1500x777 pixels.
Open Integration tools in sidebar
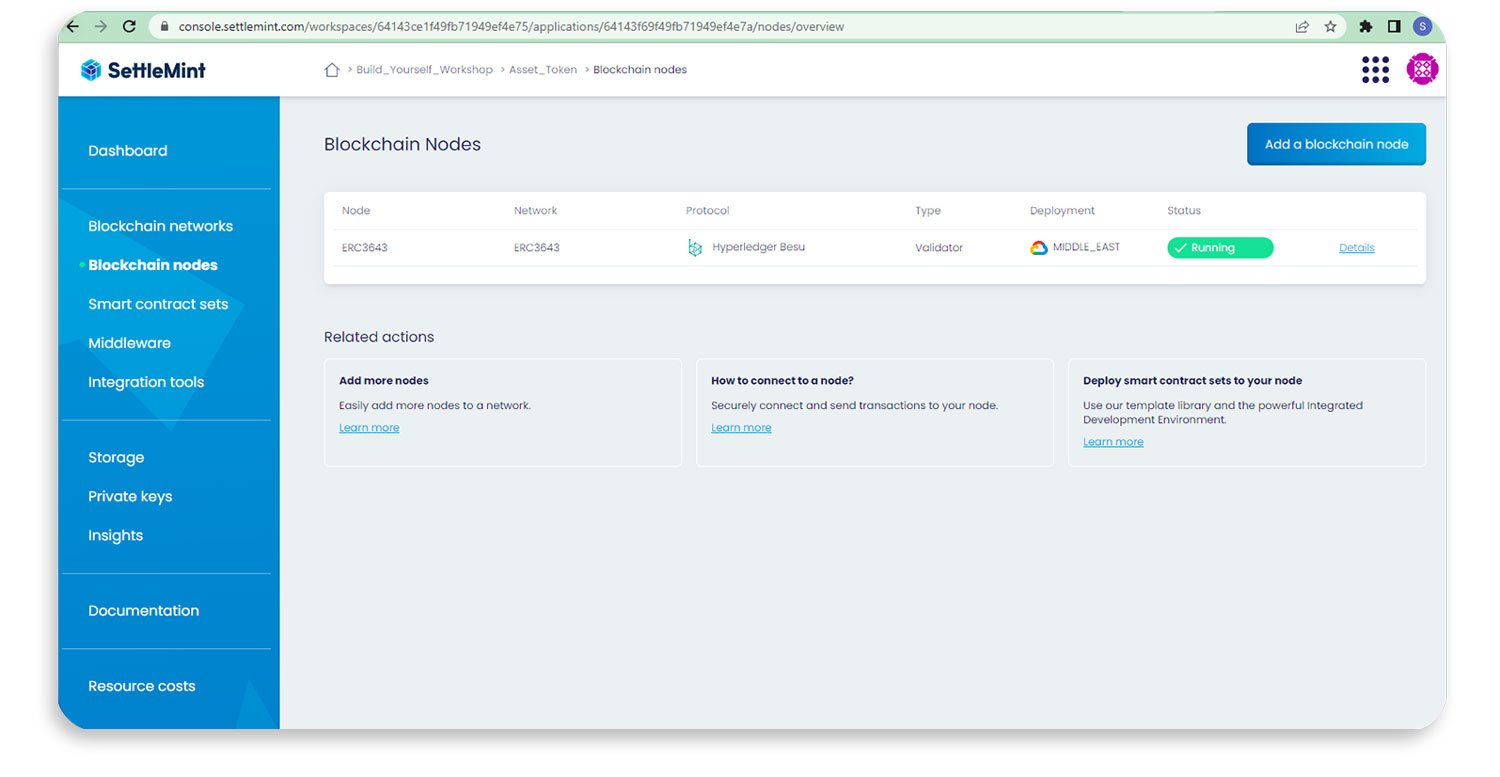click(146, 382)
